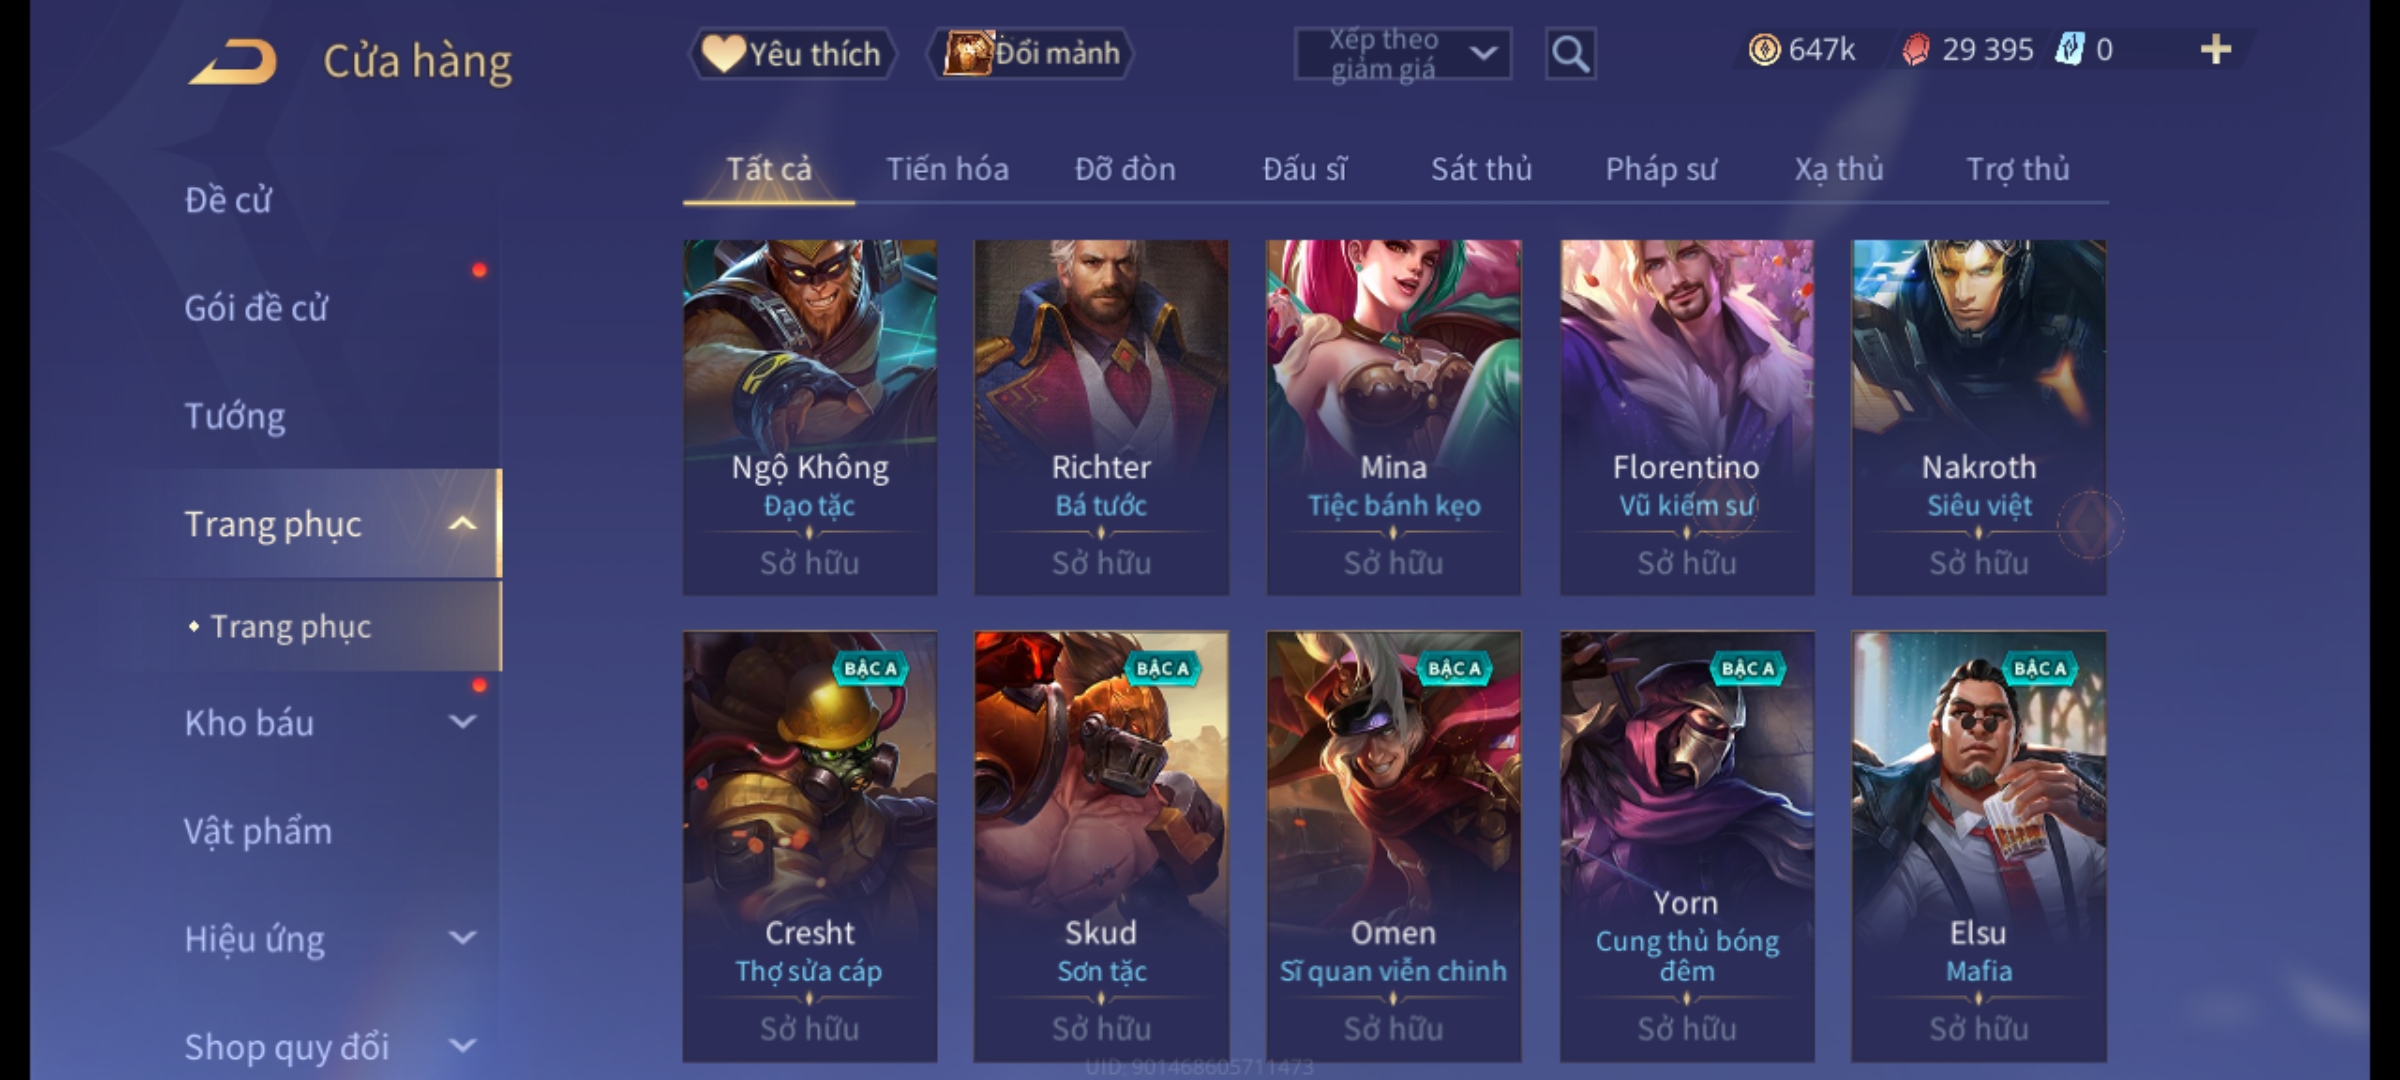Click the gold coin balance icon
Screen dimensions: 2400x1080
1764,50
